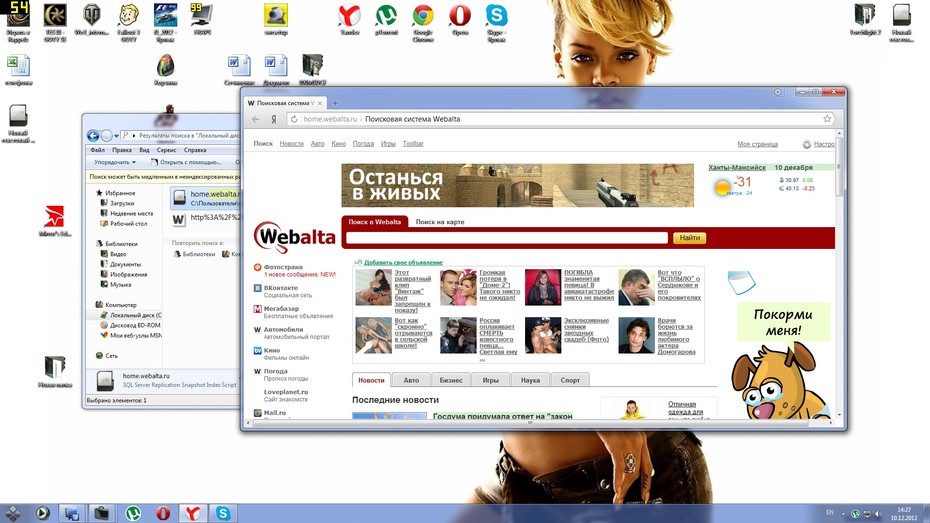930x523 pixels.
Task: Open the ВКонтакте link in the sidebar
Action: pyautogui.click(x=281, y=288)
